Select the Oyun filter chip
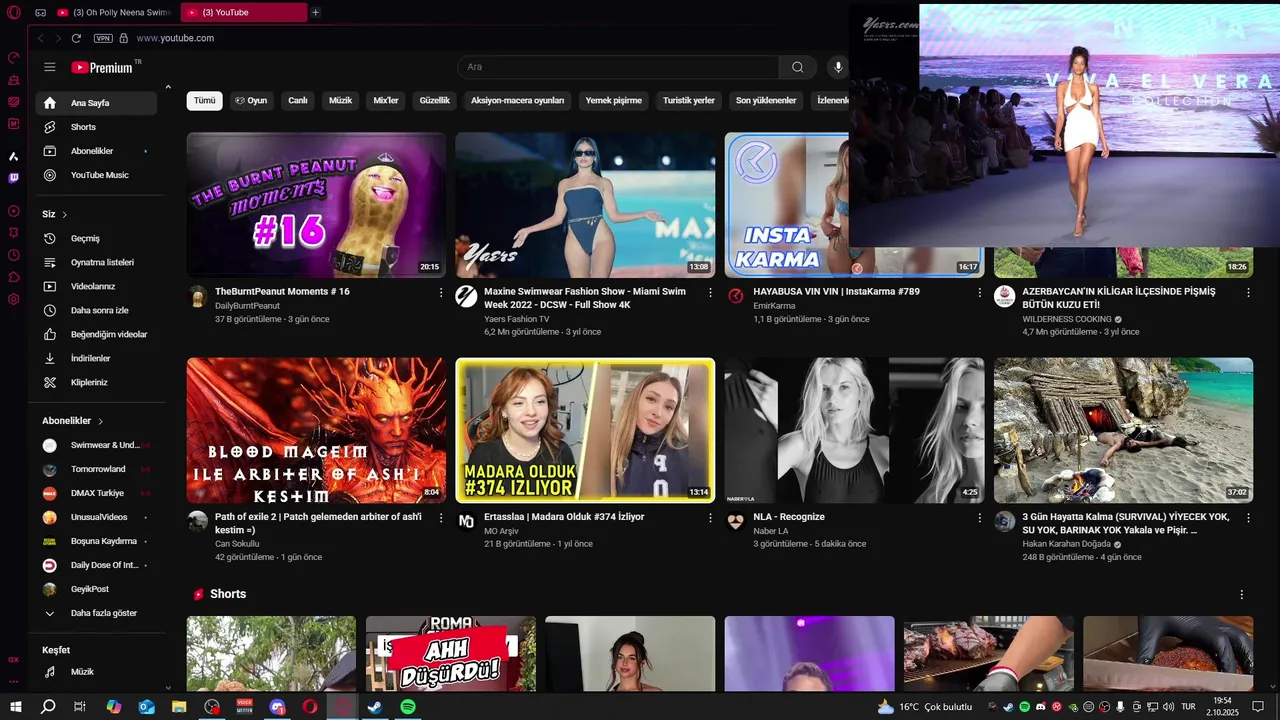Viewport: 1280px width, 720px height. click(251, 101)
